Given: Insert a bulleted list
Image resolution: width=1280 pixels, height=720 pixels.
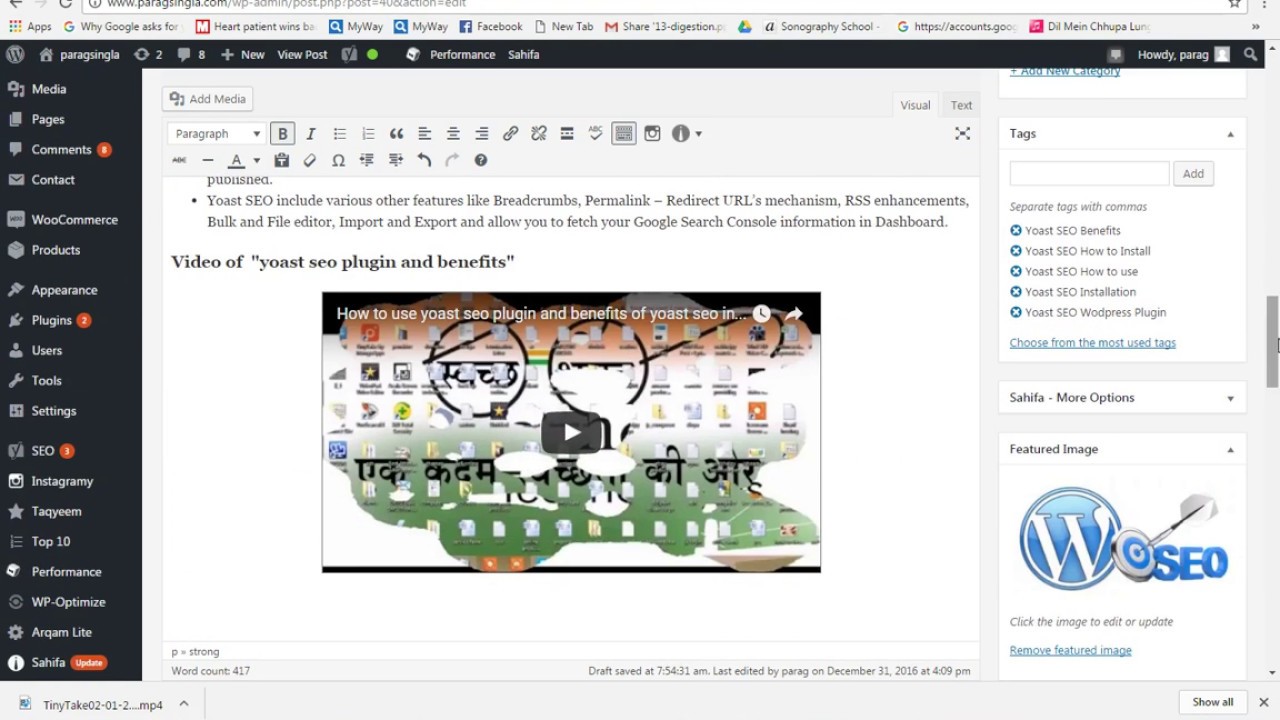Looking at the screenshot, I should 340,133.
